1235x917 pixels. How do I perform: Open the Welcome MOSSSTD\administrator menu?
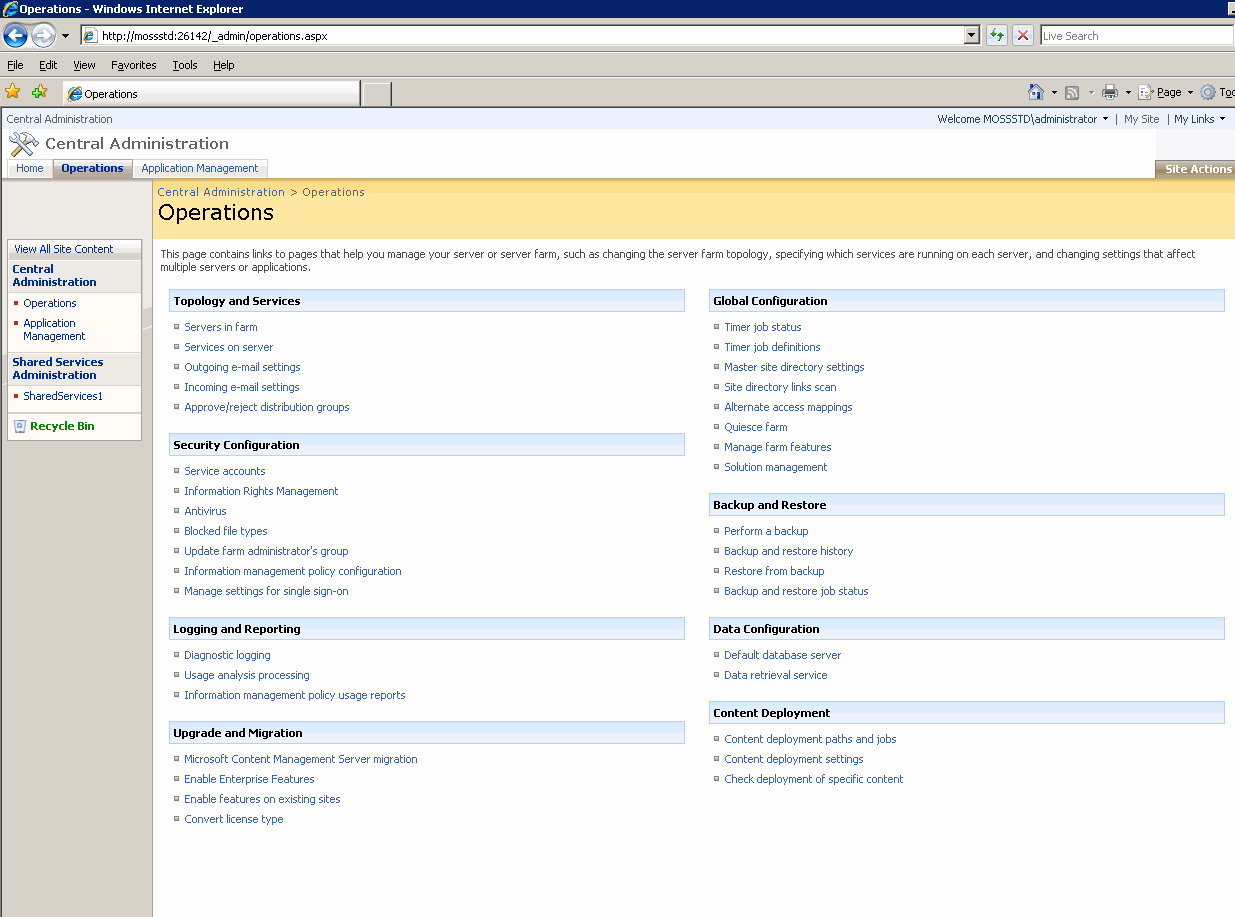(x=1023, y=119)
